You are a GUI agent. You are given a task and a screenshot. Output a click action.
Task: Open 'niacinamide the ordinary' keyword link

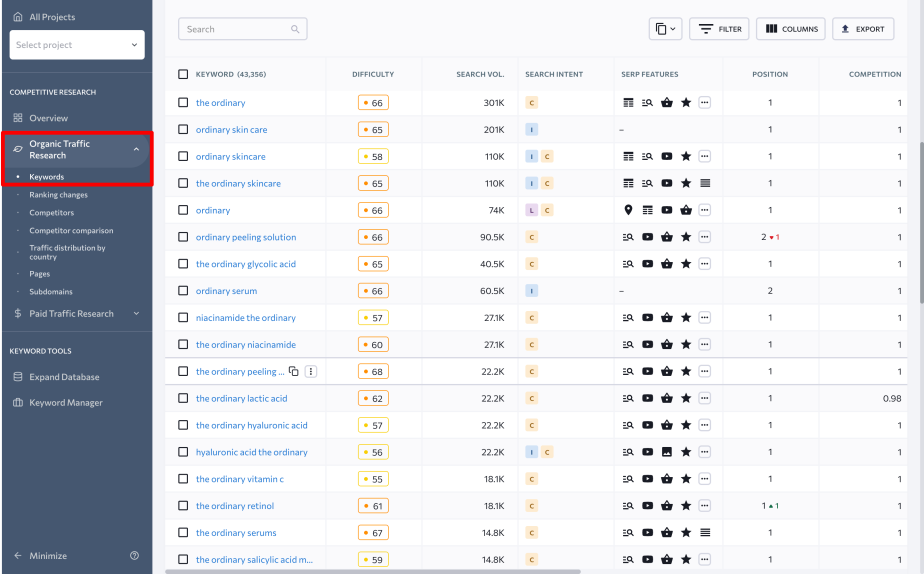(x=246, y=318)
